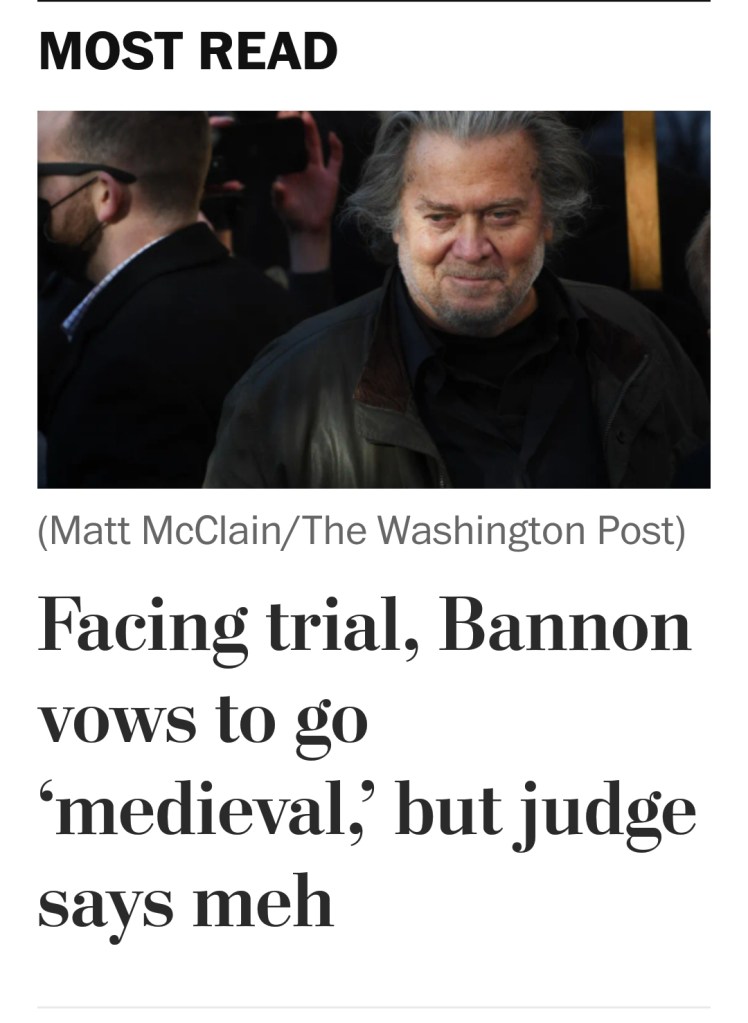The height and width of the screenshot is (1023, 748).
Task: Click the 'vows to go' headline line
Action: point(203,722)
